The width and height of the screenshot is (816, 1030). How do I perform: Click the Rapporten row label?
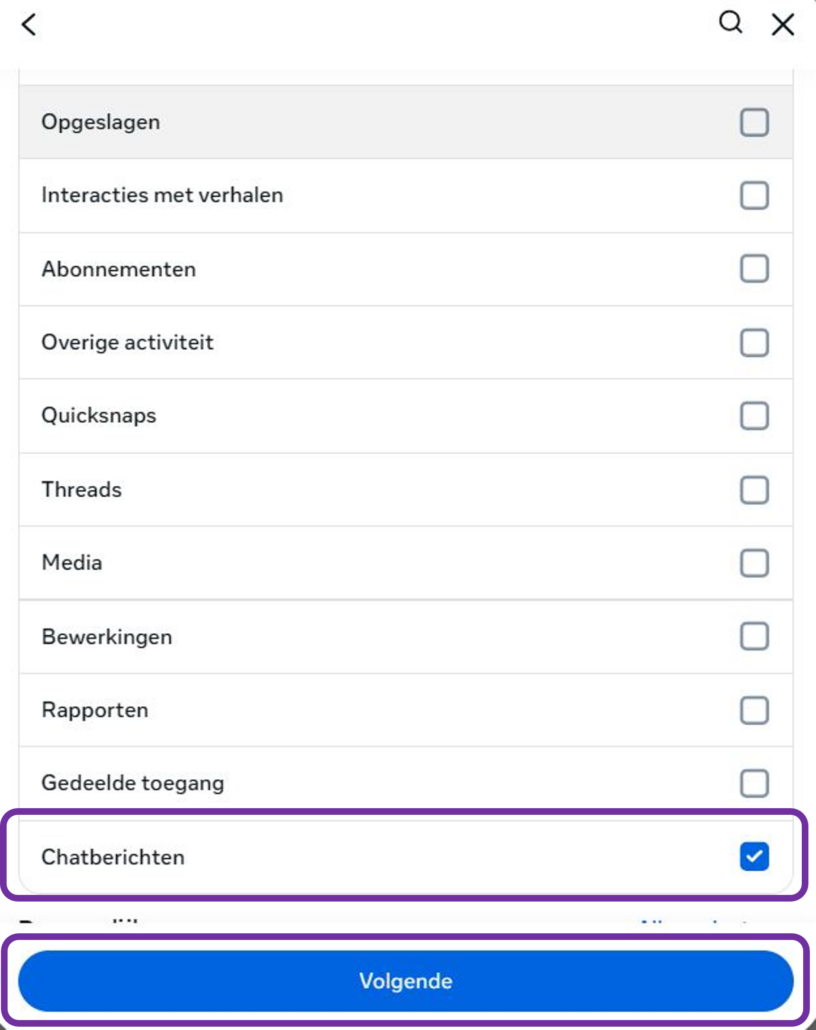(94, 710)
